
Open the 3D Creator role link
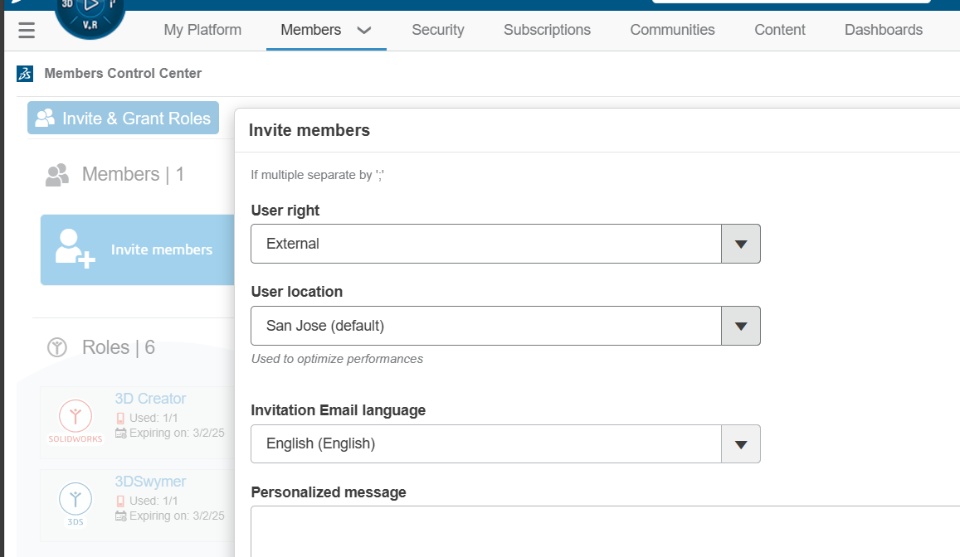(x=150, y=399)
